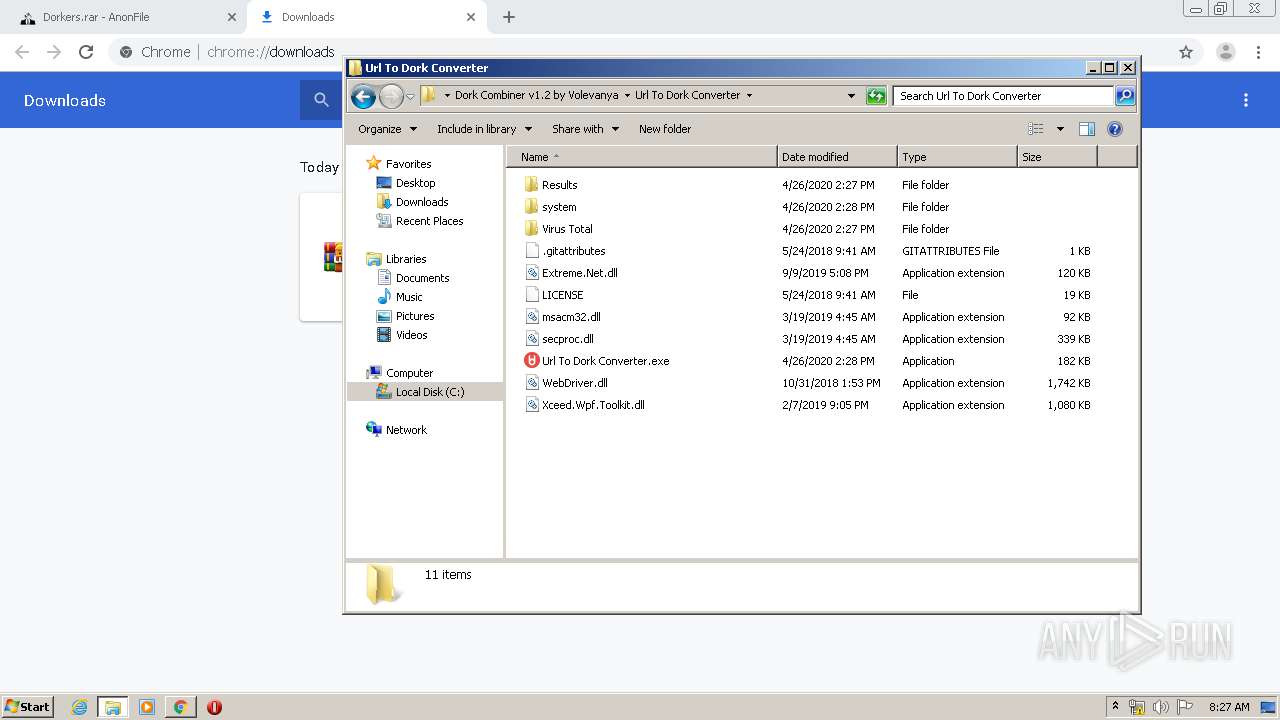The height and width of the screenshot is (720, 1280).
Task: Click the New folder button
Action: point(665,129)
